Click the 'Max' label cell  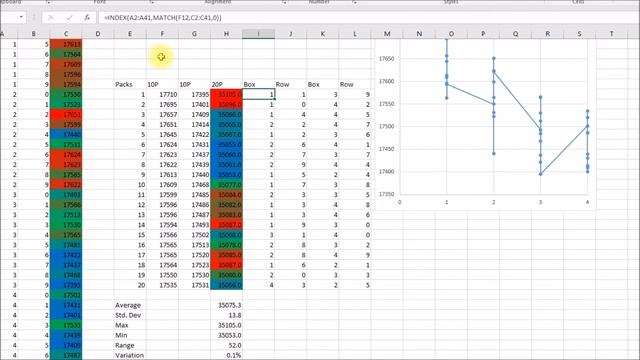pyautogui.click(x=130, y=325)
